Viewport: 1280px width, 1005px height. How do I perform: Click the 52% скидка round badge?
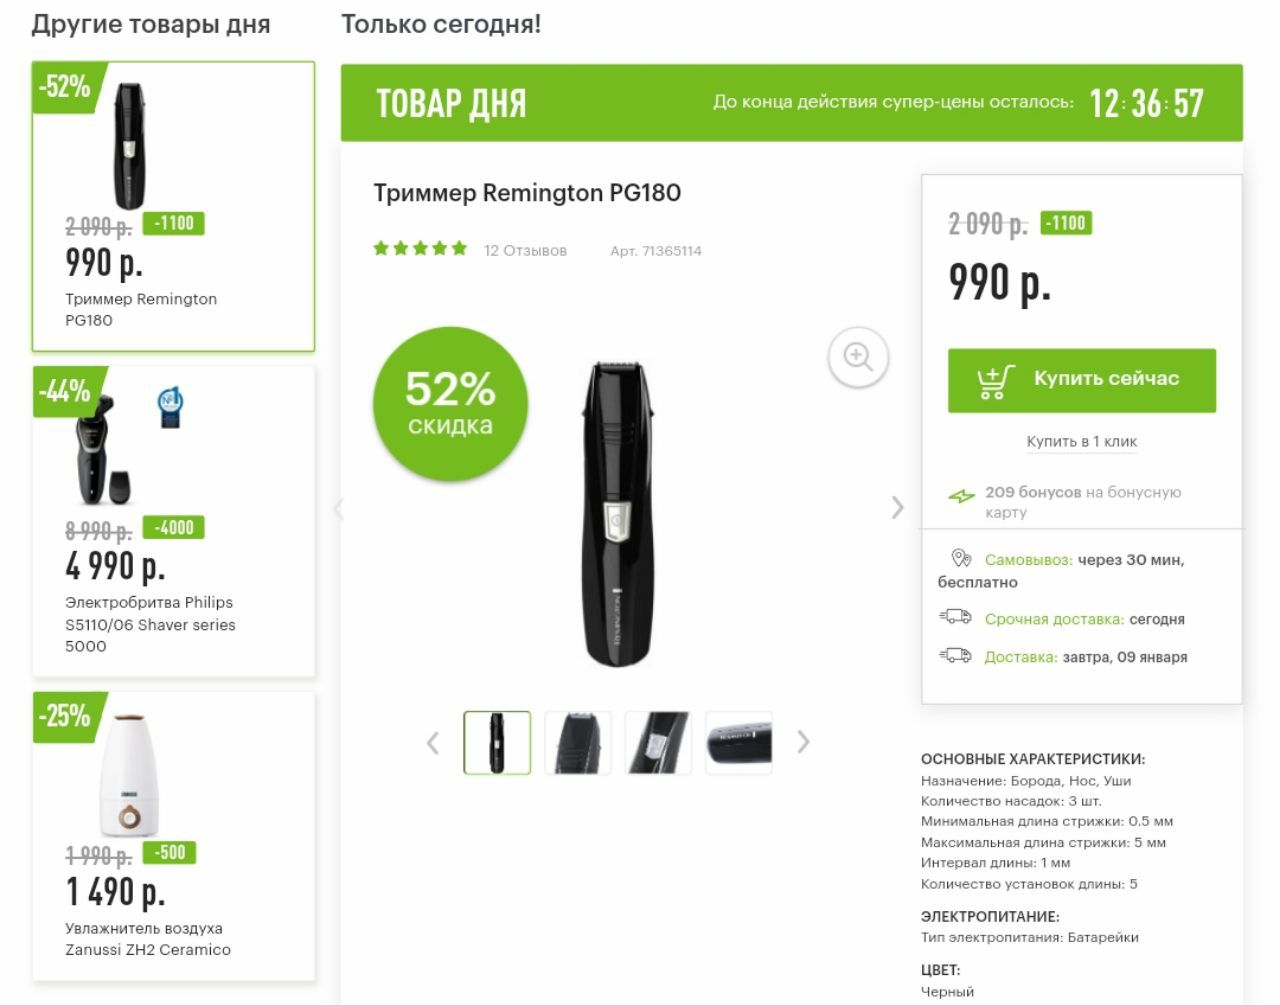coord(450,404)
